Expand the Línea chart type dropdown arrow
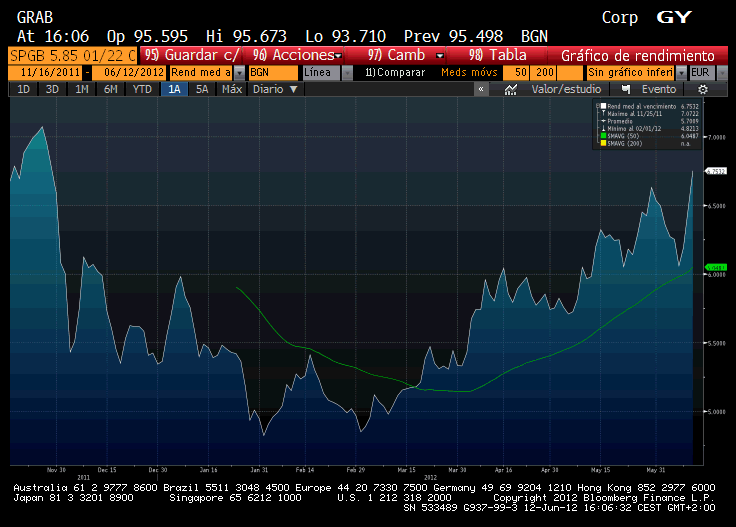This screenshot has height=527, width=736. pos(347,73)
